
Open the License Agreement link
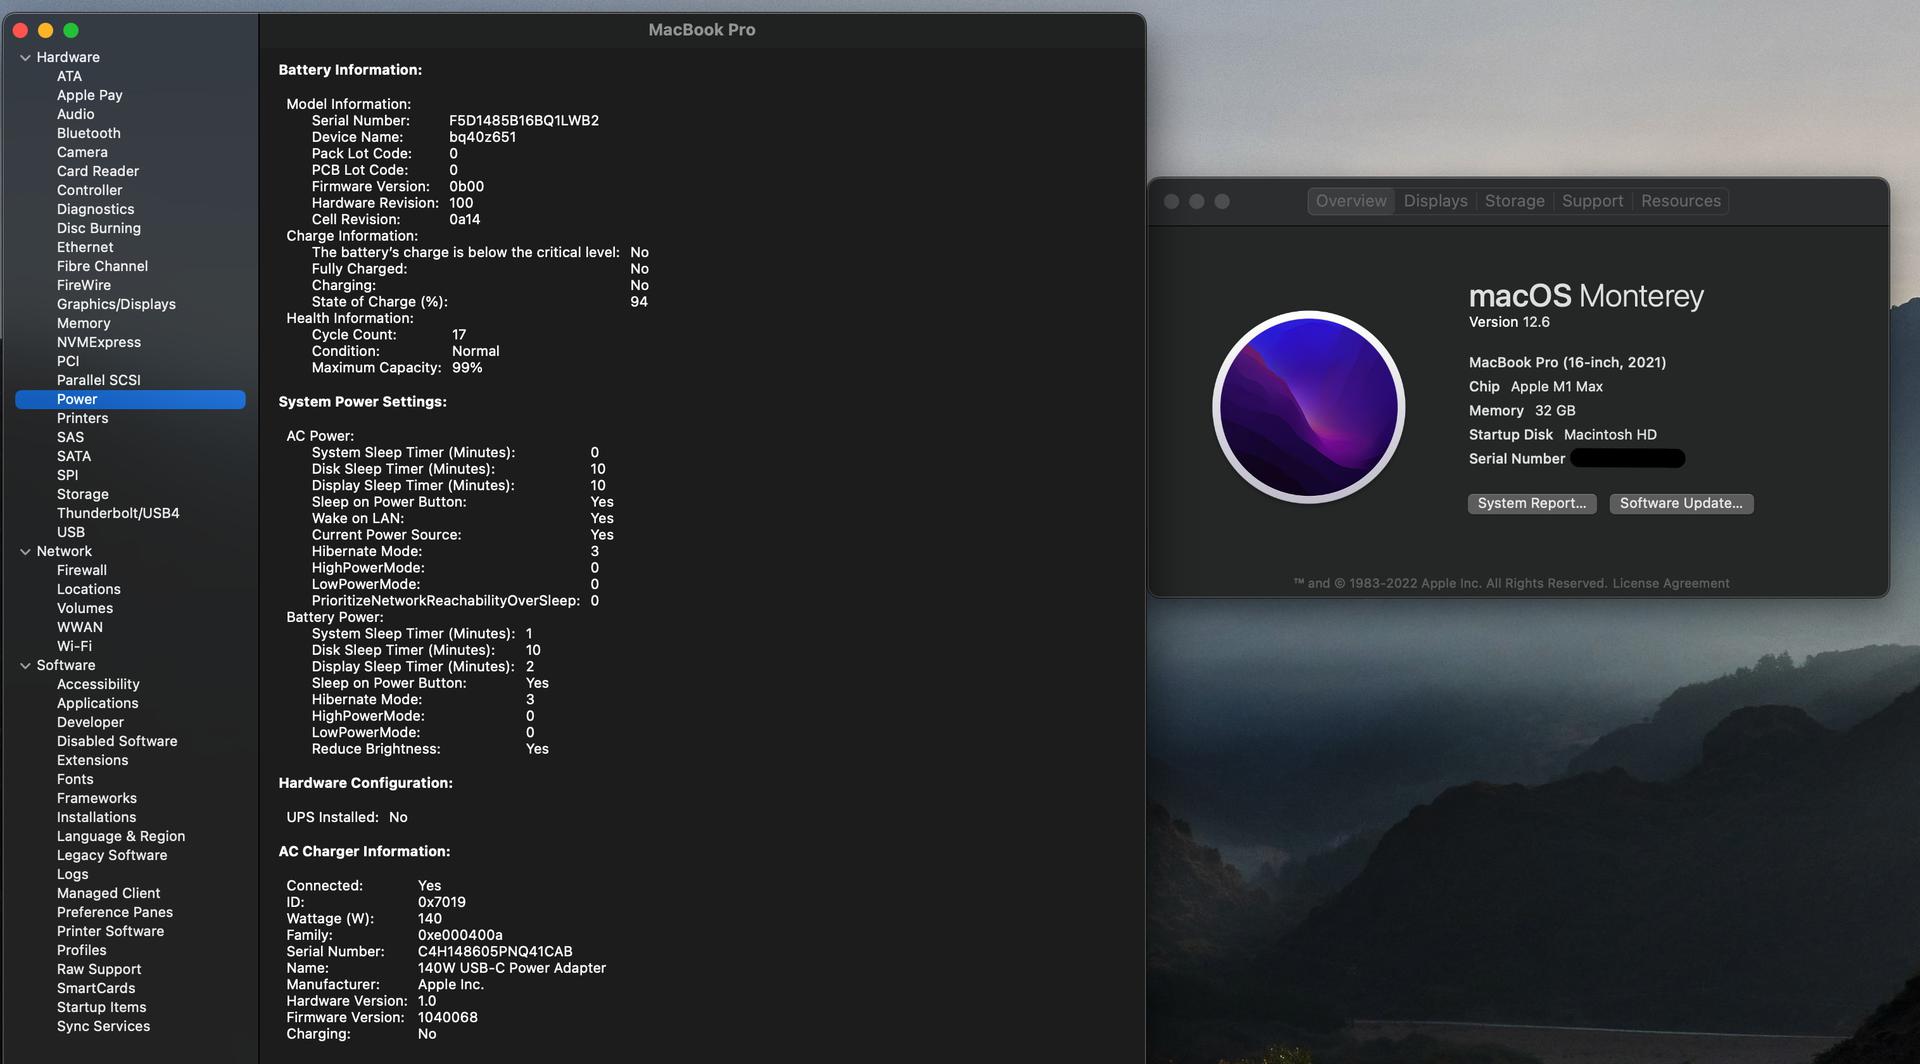click(x=1670, y=584)
